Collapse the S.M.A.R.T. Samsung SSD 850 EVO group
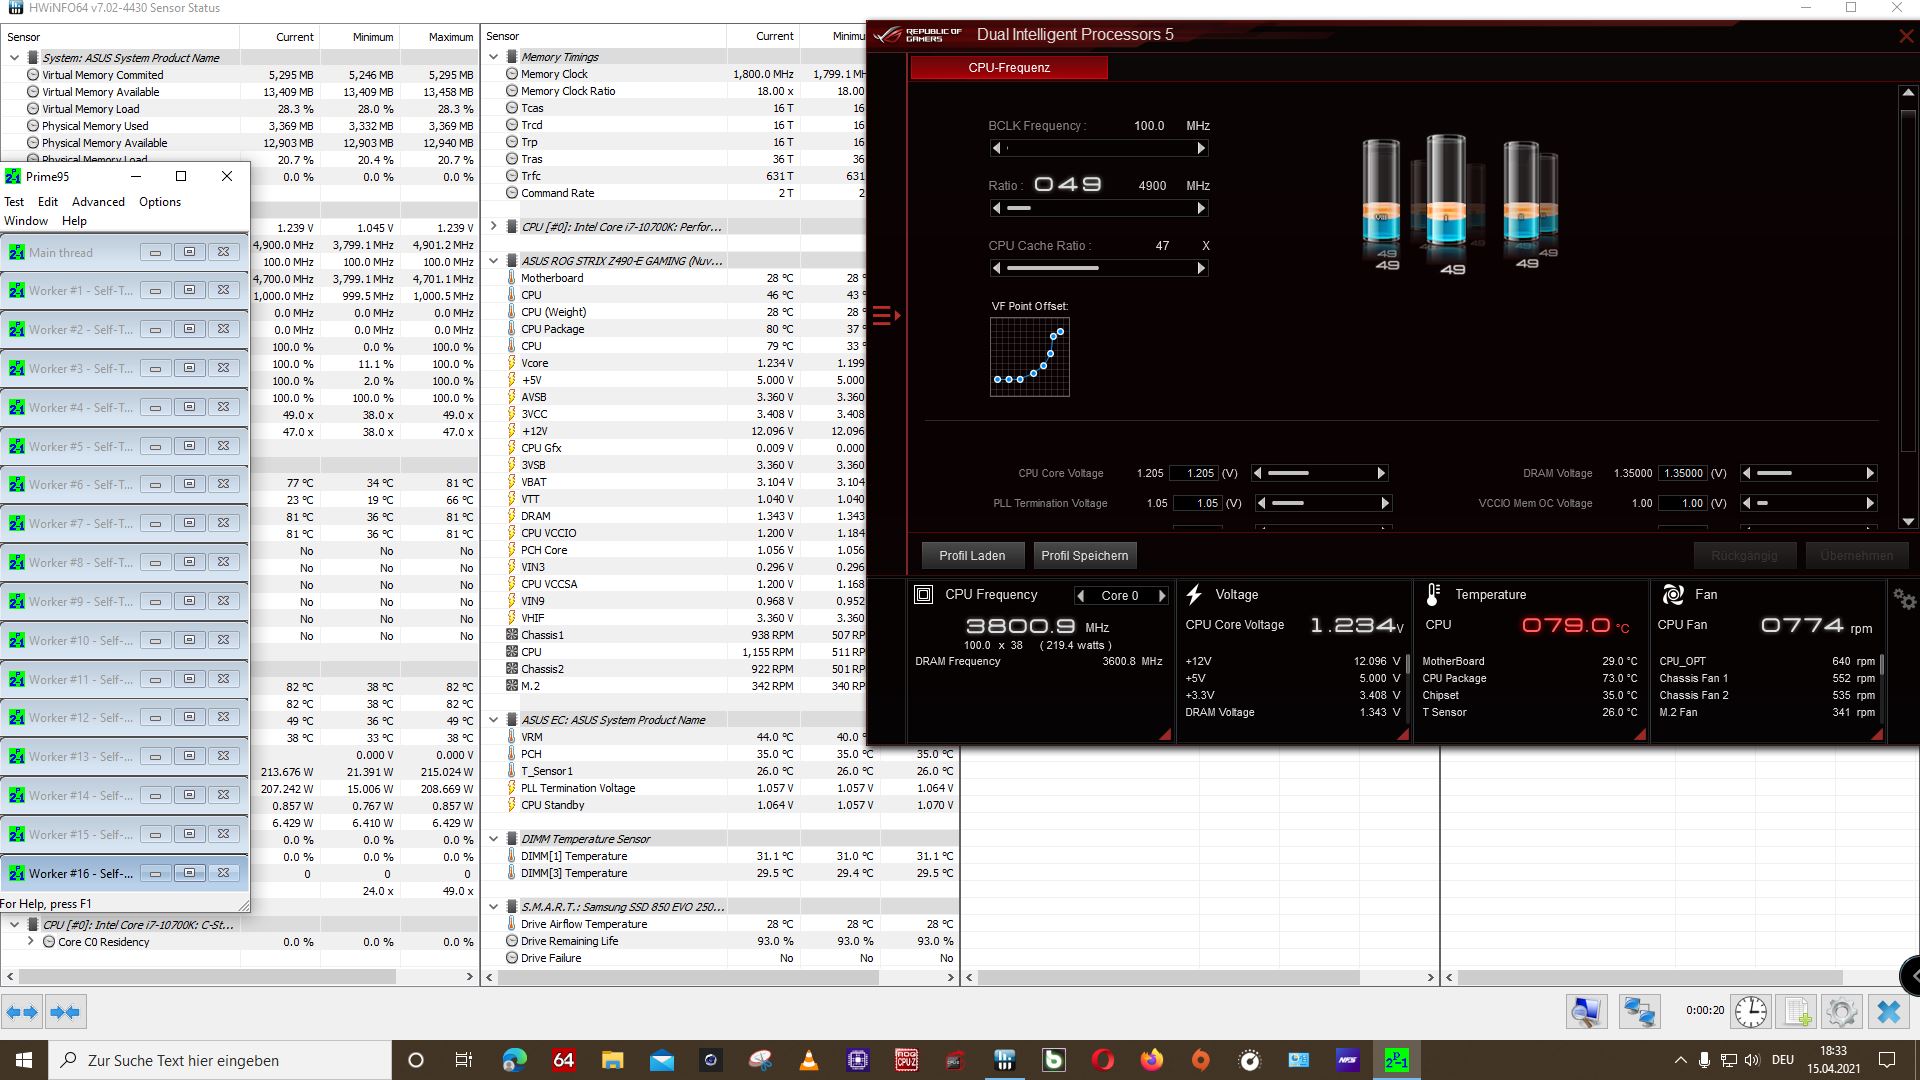1920x1080 pixels. [x=494, y=907]
